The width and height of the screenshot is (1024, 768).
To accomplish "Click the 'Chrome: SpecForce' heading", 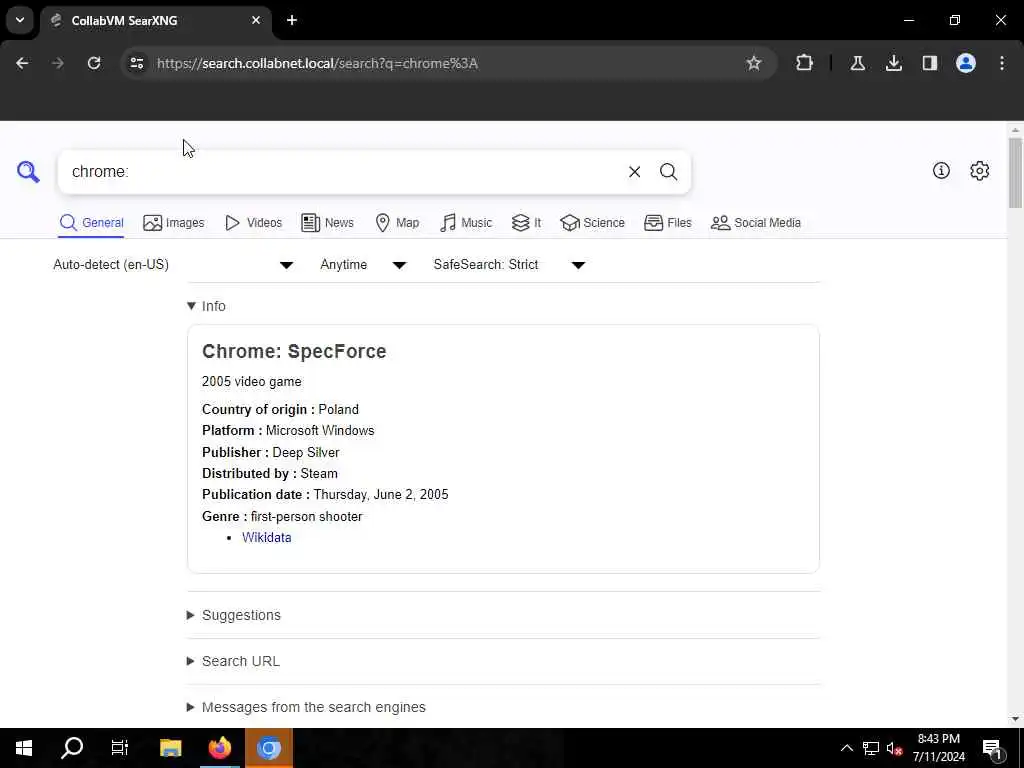I will pos(294,351).
